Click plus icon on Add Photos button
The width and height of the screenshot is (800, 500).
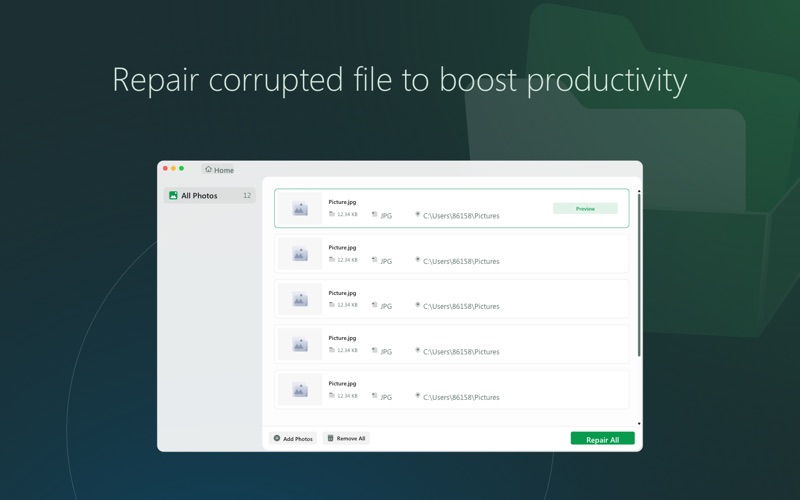[x=277, y=438]
